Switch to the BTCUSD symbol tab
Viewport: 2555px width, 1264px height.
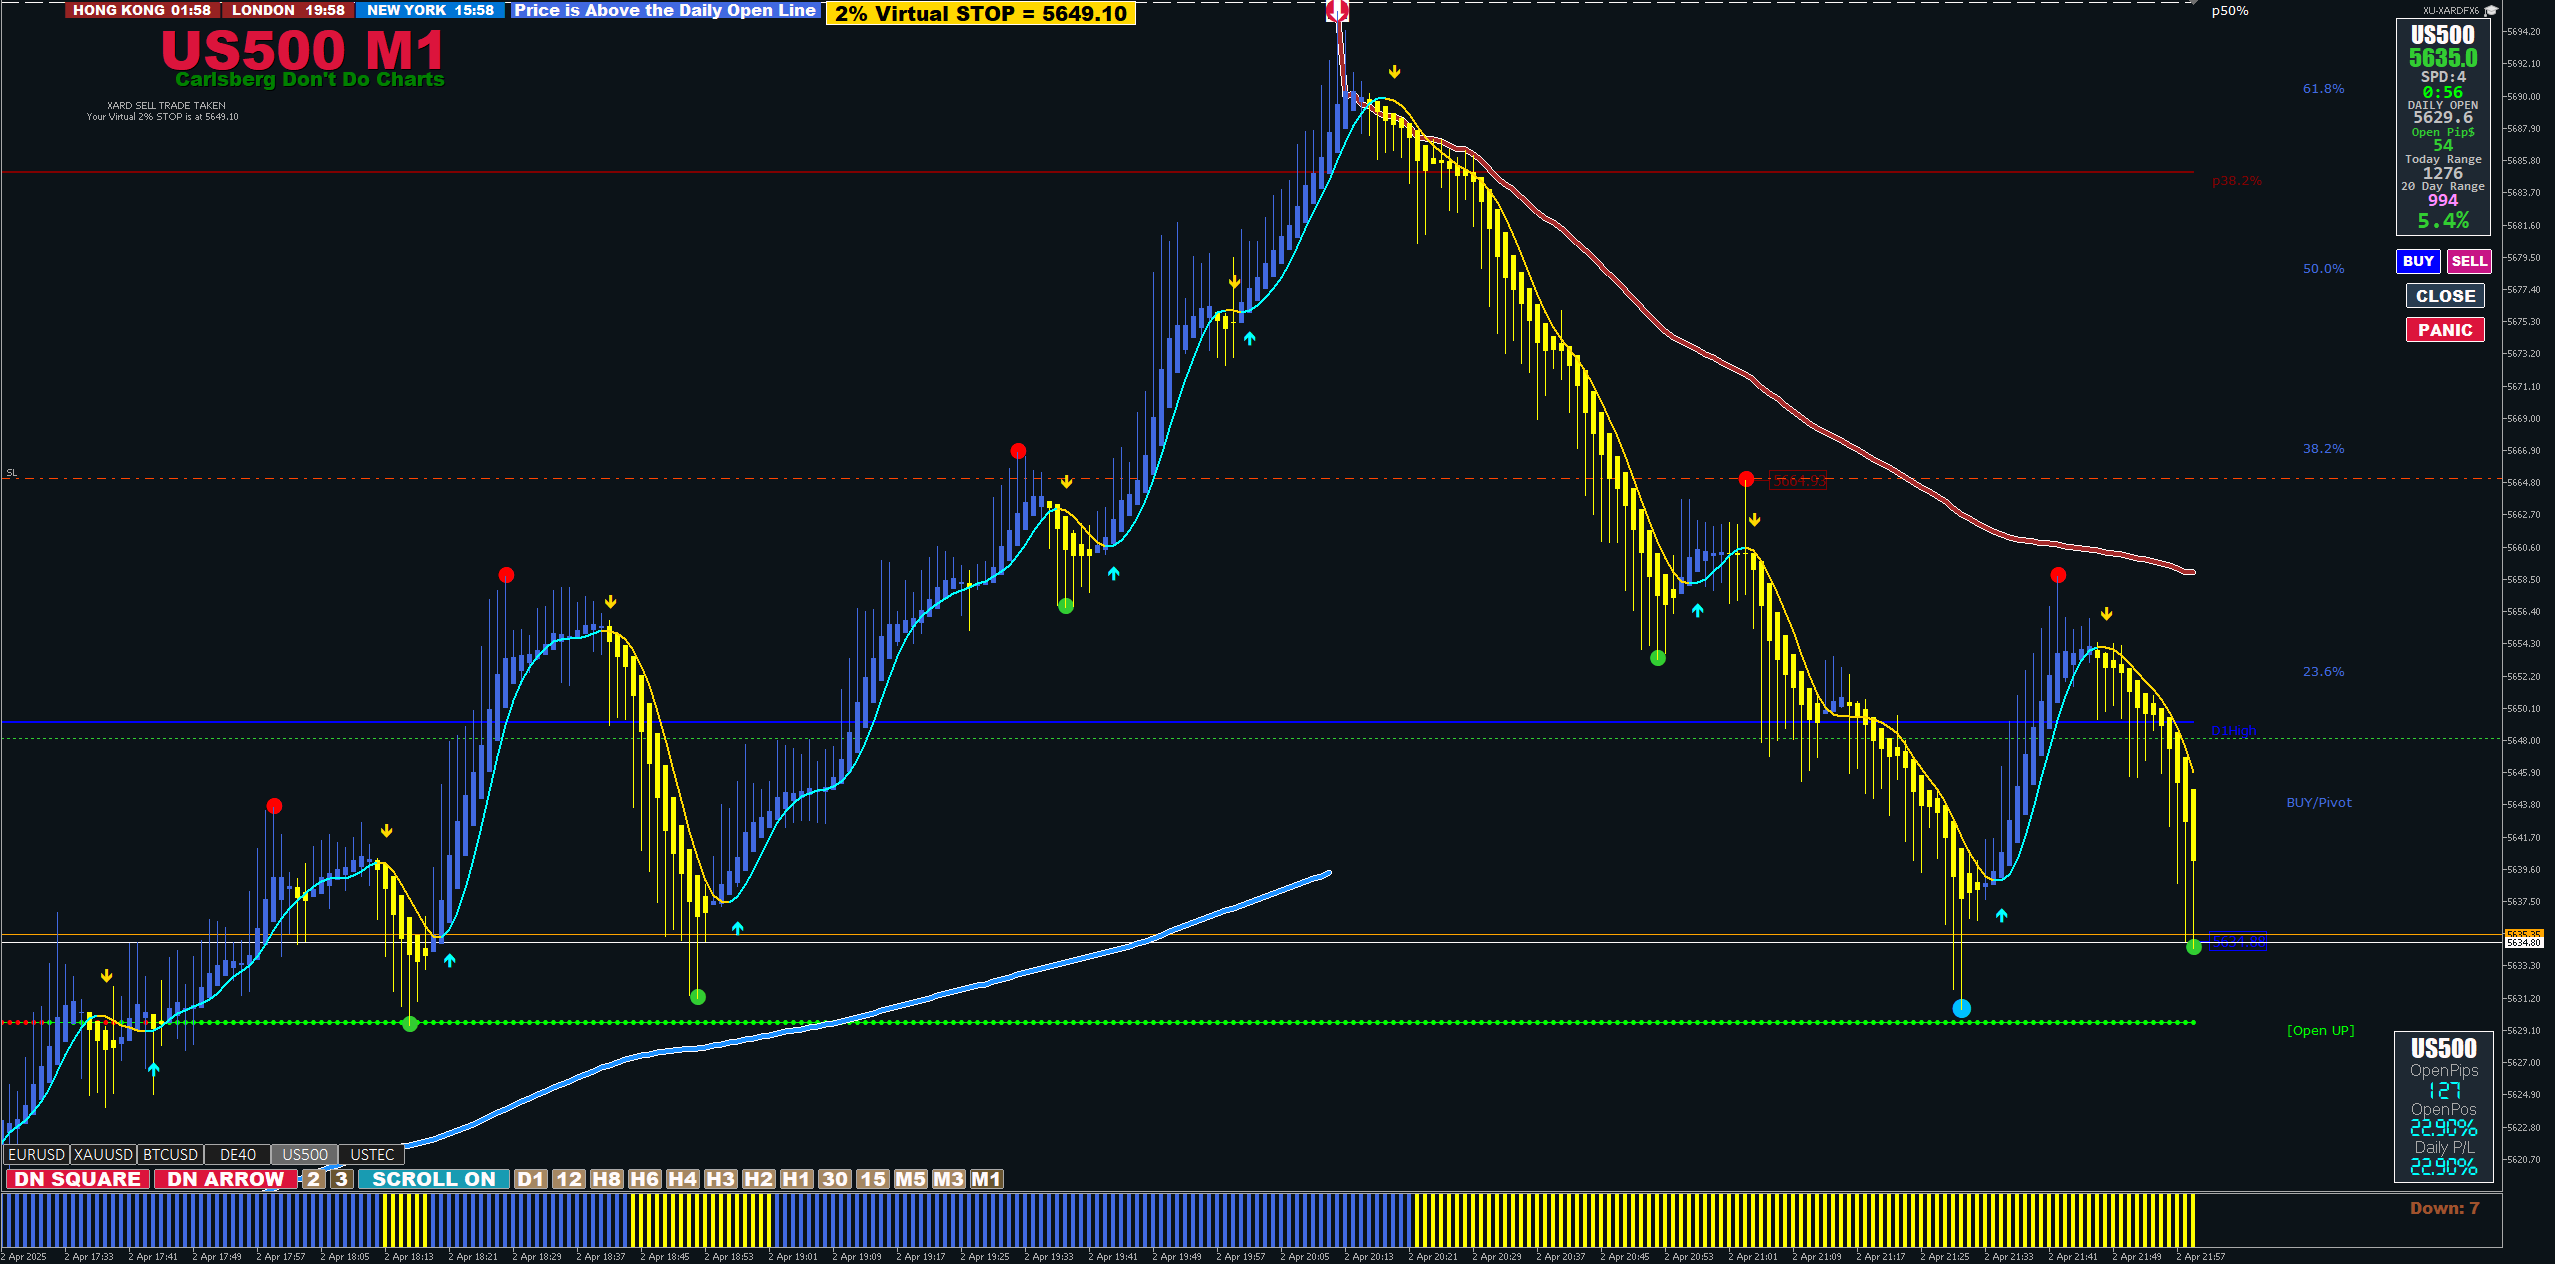click(170, 1154)
